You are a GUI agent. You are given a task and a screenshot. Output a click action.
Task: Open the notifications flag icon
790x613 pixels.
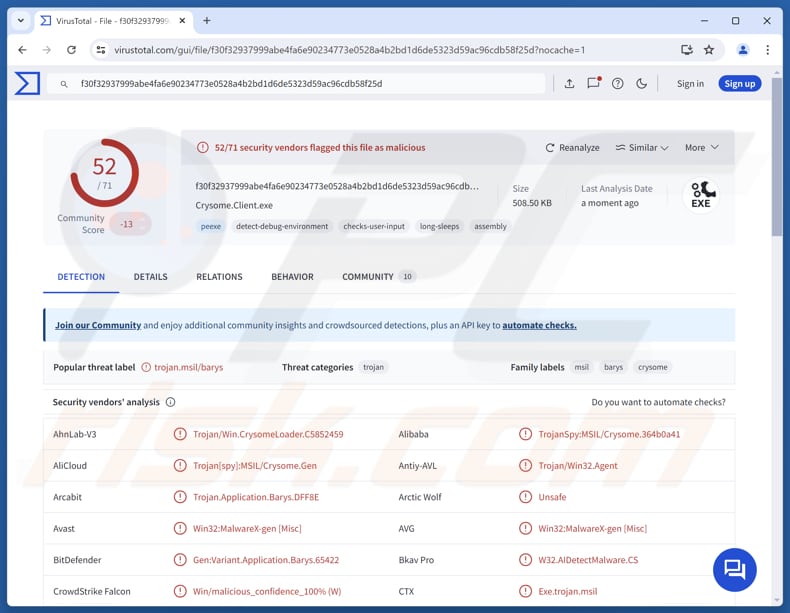tap(593, 84)
